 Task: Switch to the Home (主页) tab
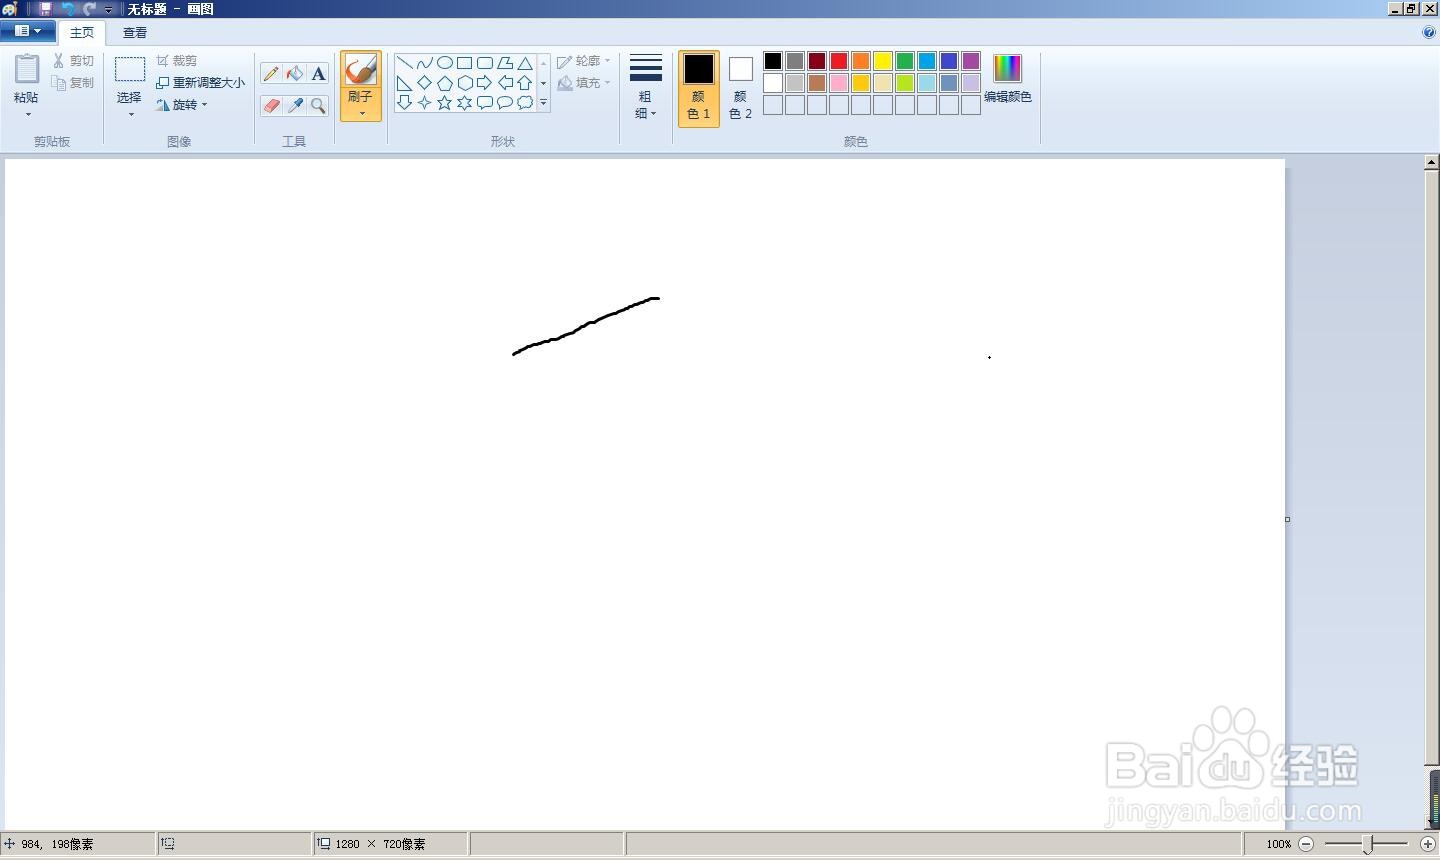[82, 32]
